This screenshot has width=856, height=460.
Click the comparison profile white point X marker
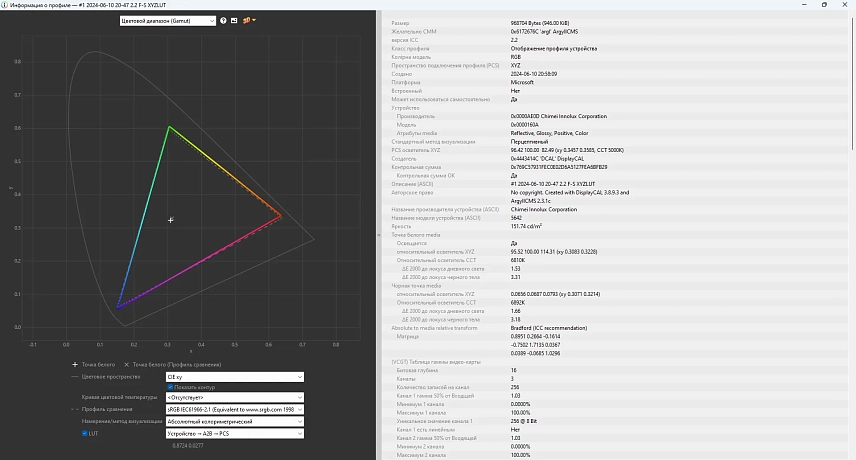[126, 365]
